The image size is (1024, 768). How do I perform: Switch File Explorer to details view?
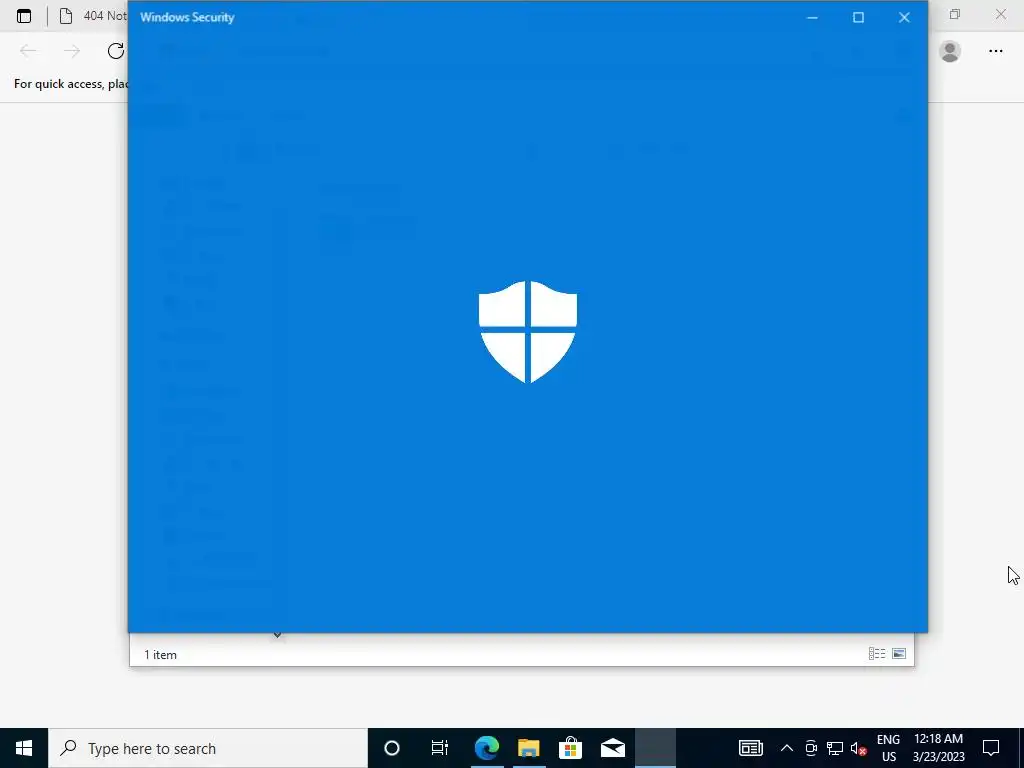pyautogui.click(x=877, y=654)
